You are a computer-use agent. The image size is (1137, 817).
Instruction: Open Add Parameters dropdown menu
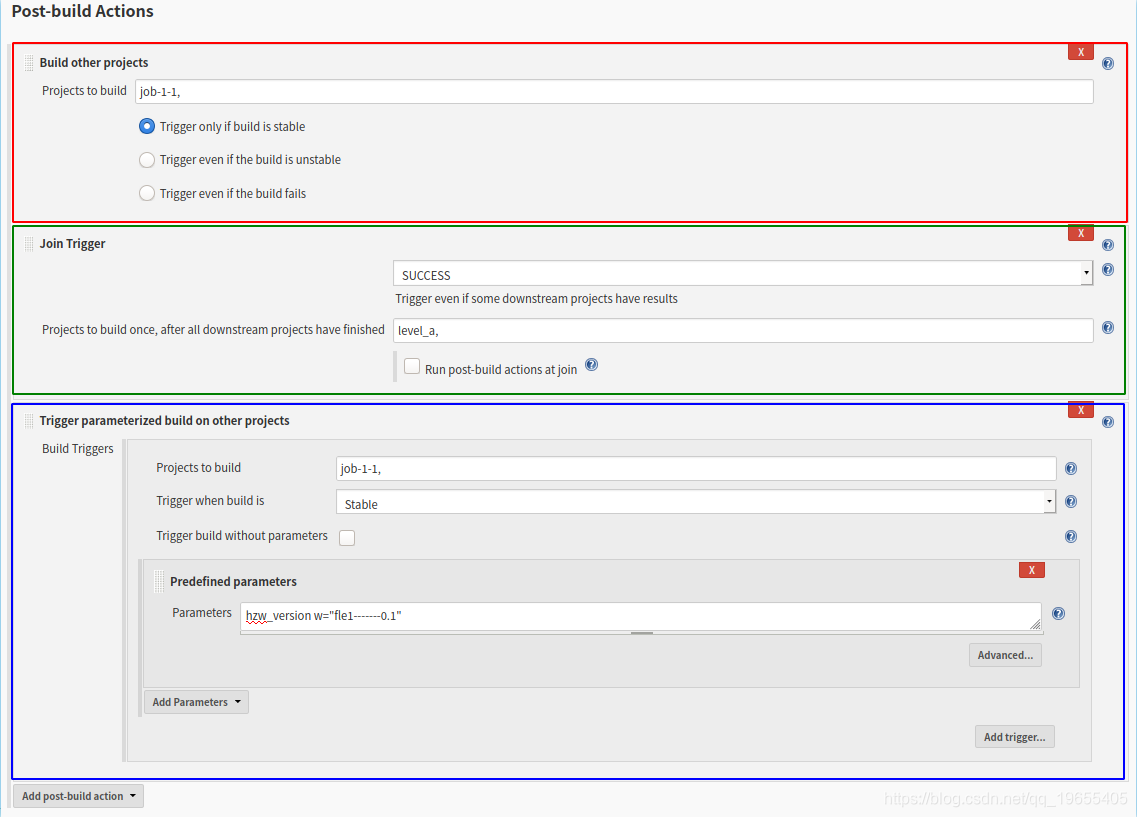point(196,702)
